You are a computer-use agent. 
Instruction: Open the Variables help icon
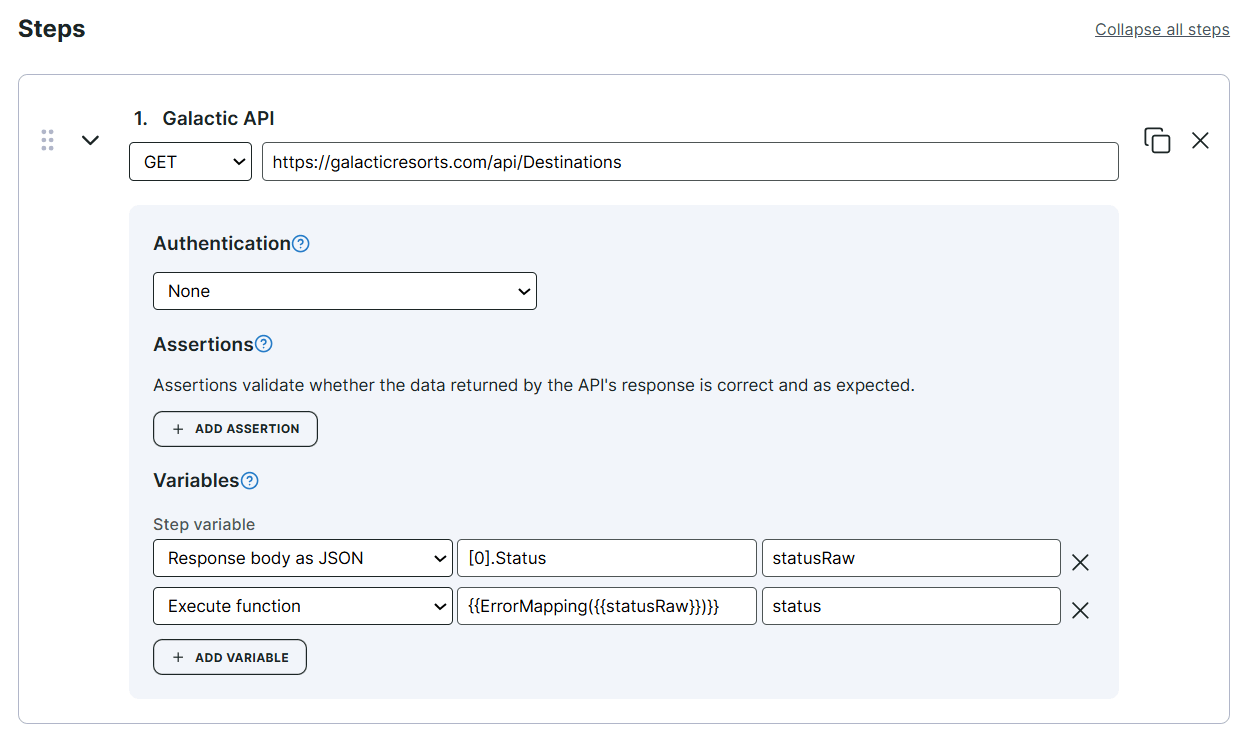coord(250,480)
